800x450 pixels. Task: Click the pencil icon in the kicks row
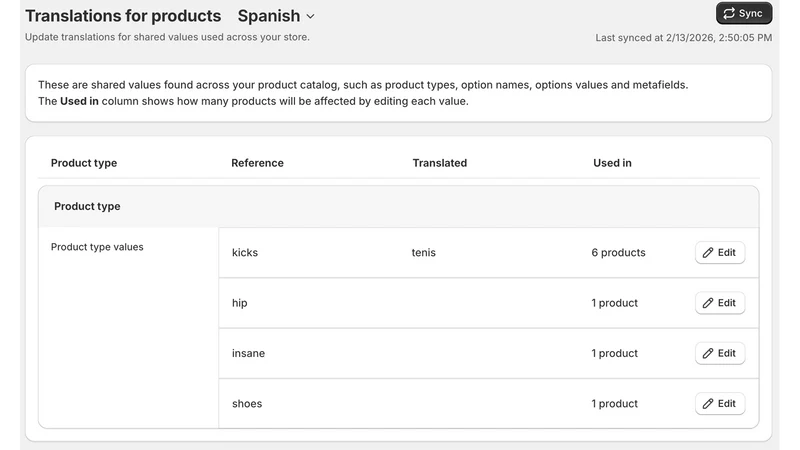708,253
